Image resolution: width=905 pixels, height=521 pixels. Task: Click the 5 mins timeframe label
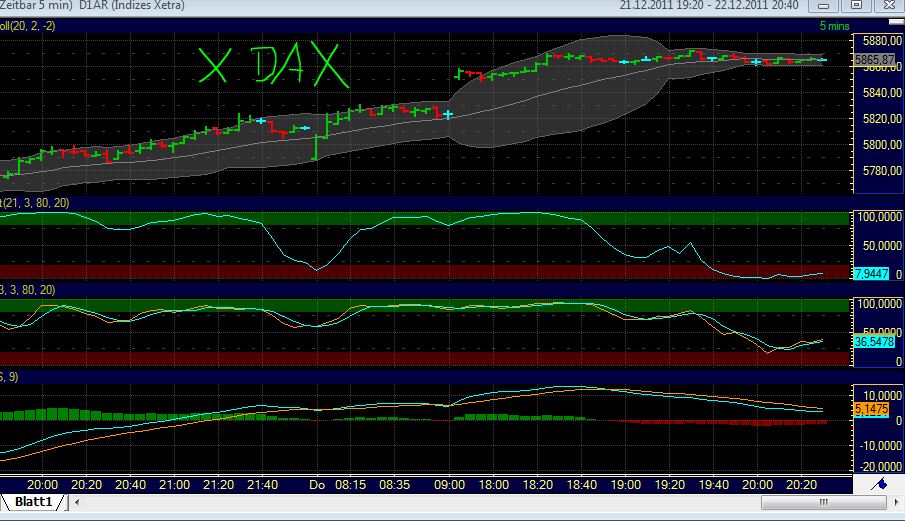point(836,25)
